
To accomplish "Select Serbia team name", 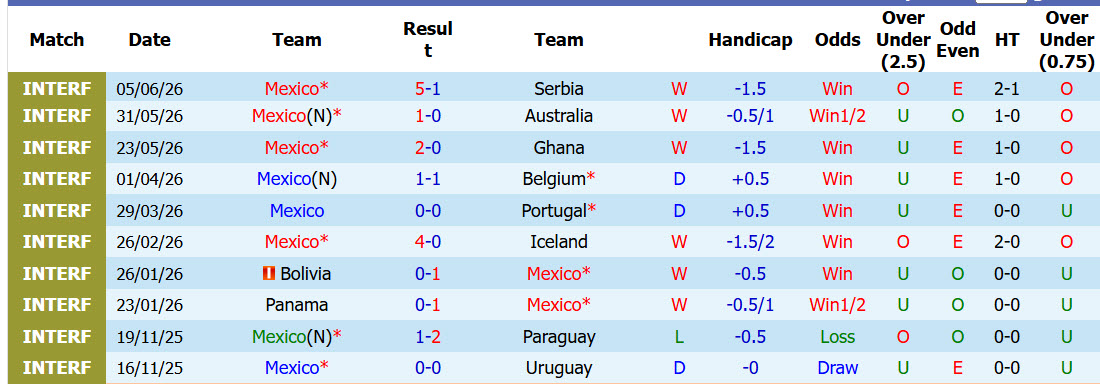I will tap(558, 89).
